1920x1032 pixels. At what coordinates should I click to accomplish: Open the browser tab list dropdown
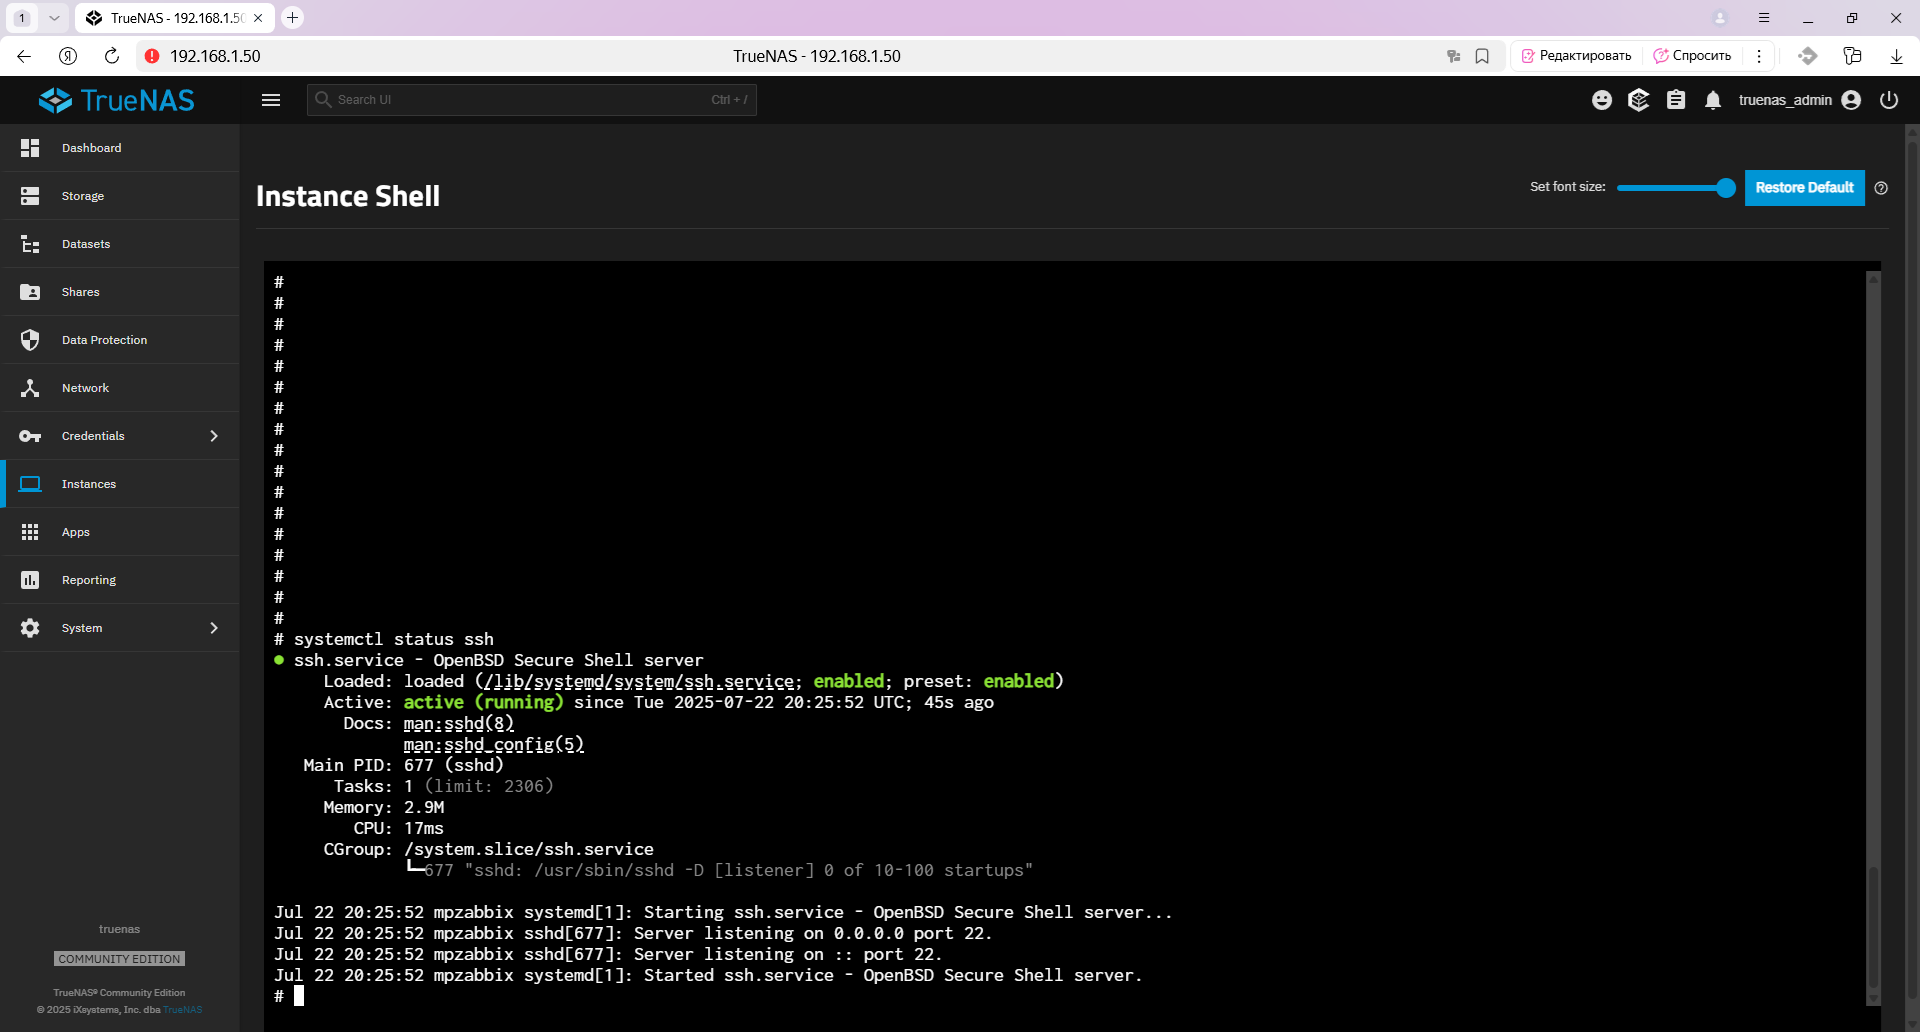[54, 18]
